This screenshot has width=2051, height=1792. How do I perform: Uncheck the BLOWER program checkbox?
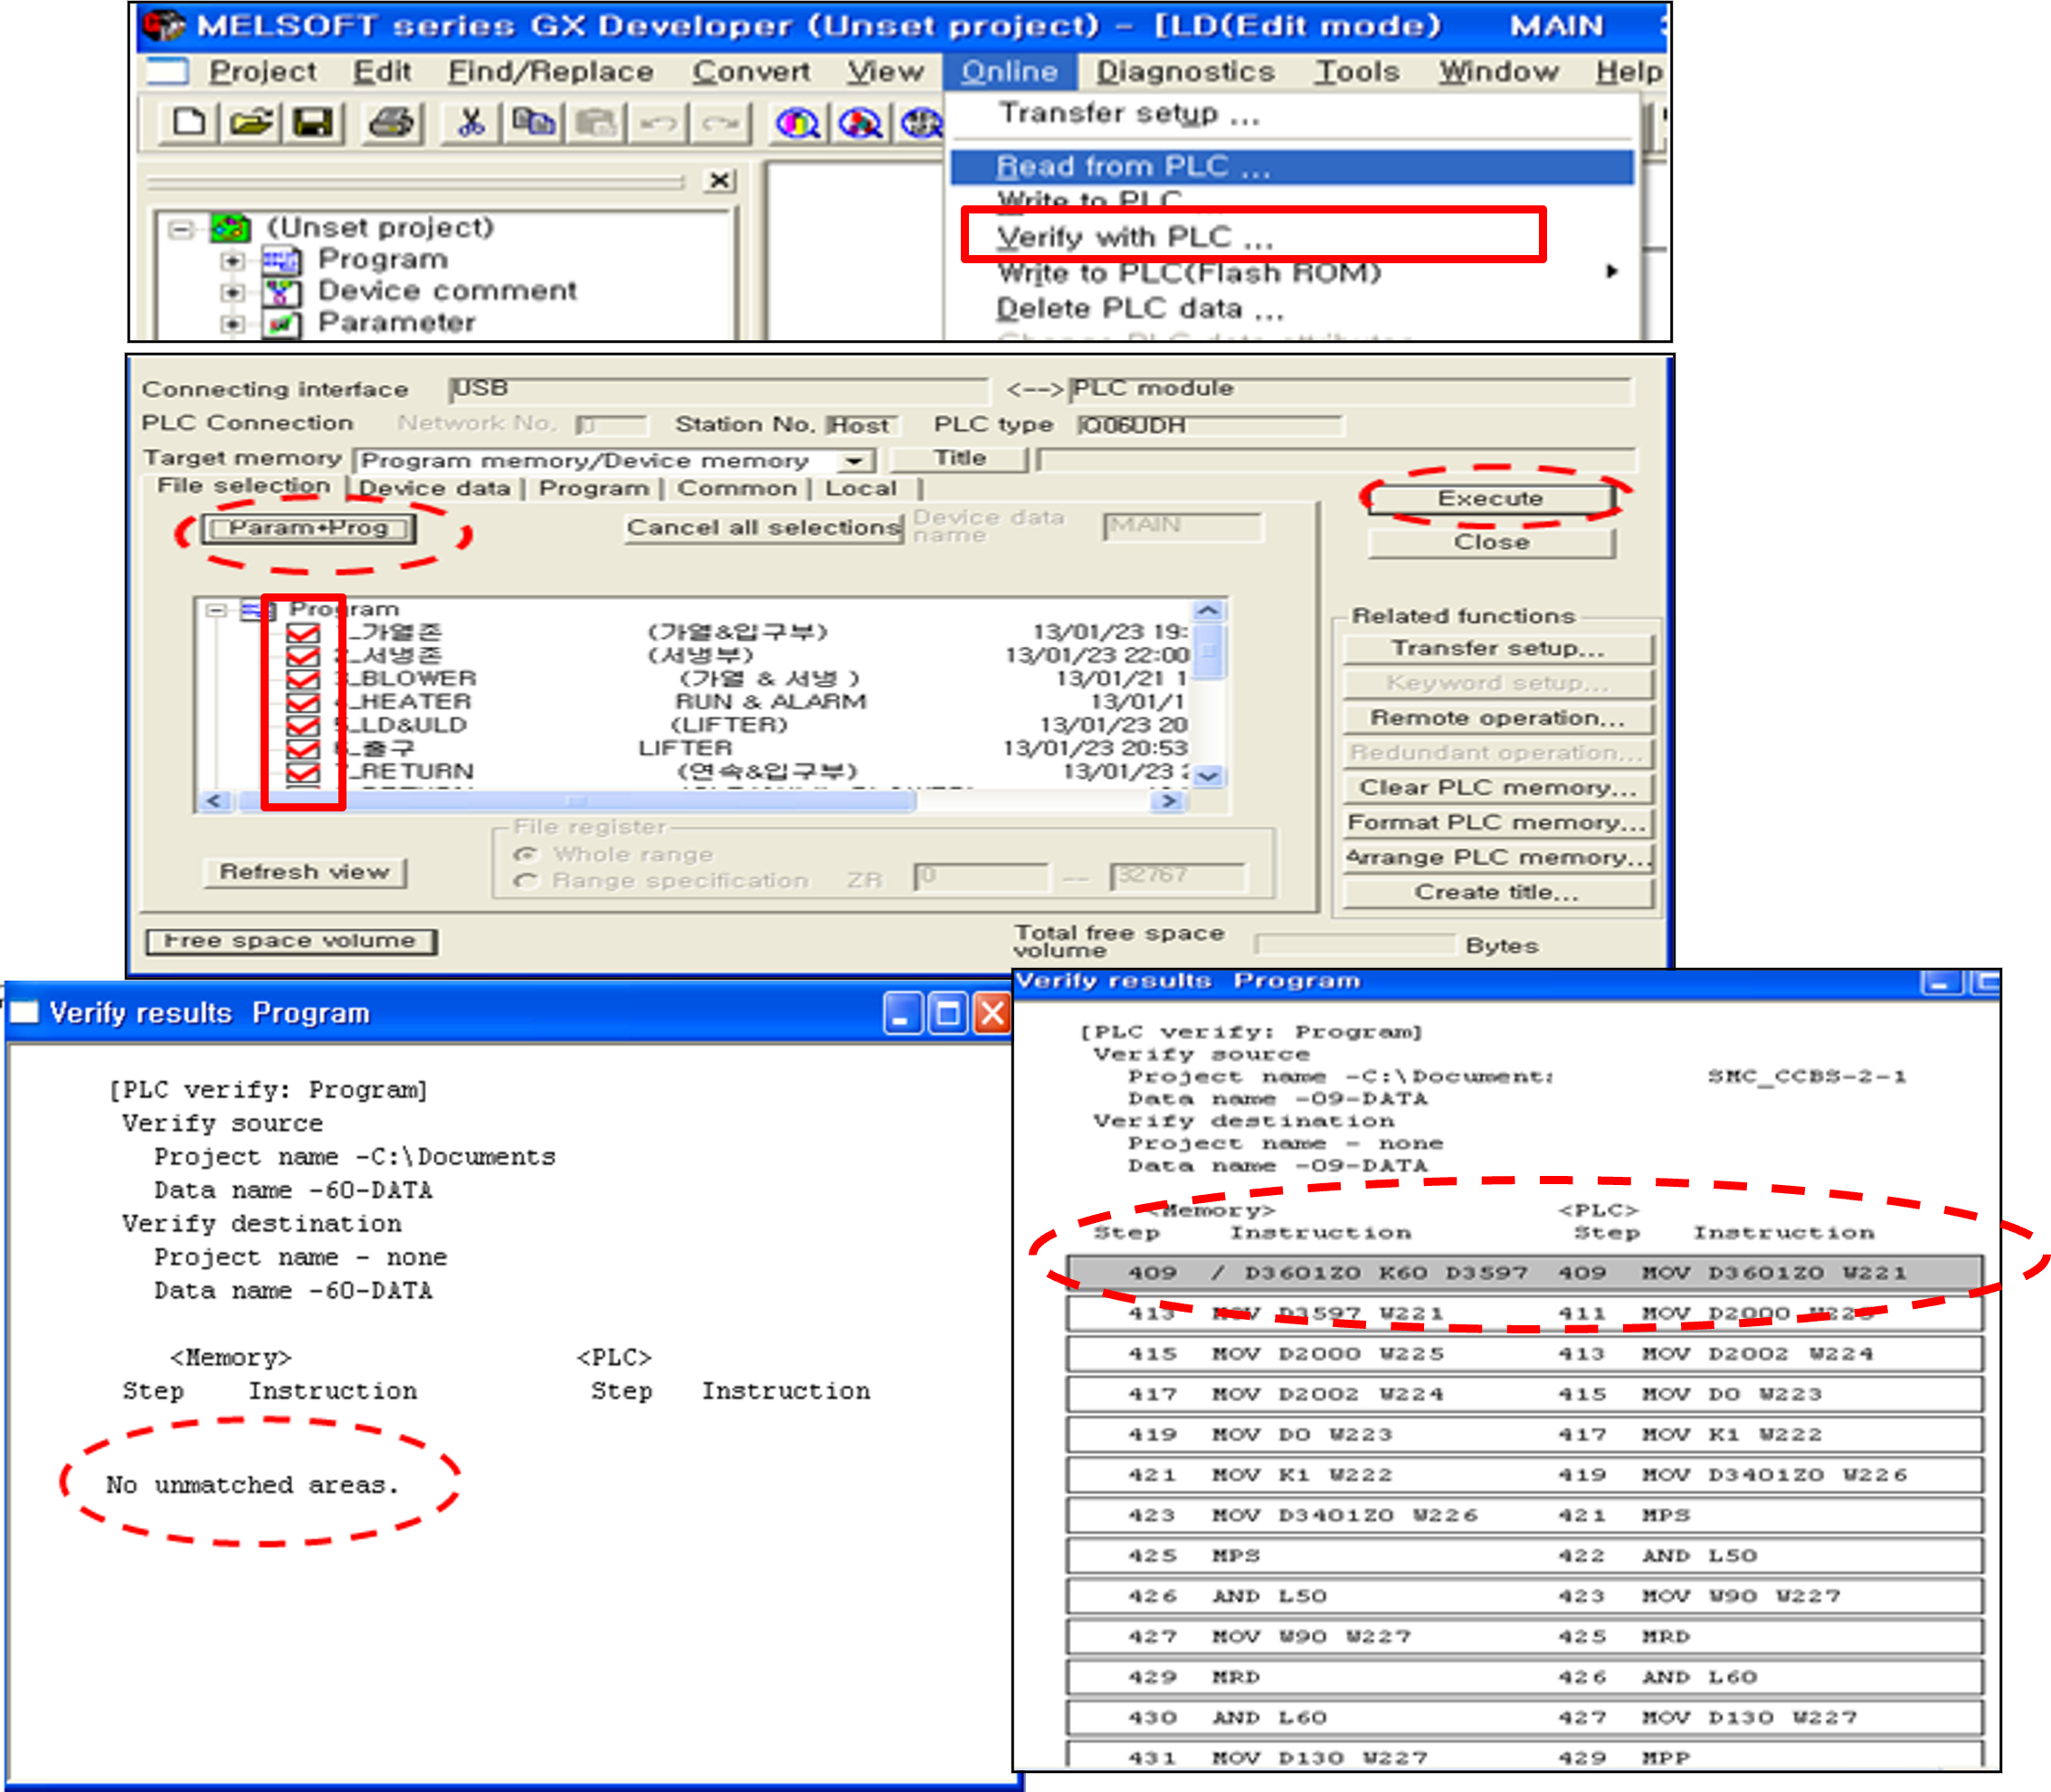click(x=302, y=679)
